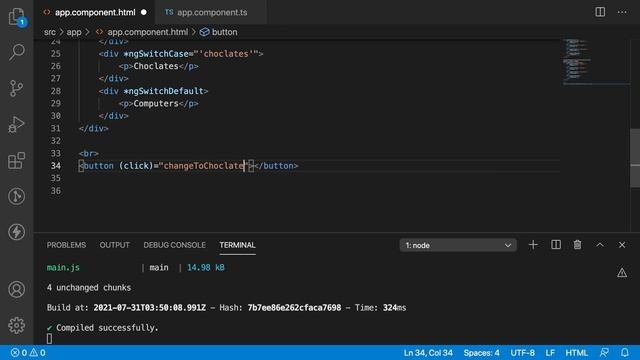The width and height of the screenshot is (640, 360).
Task: Show the DEBUG CONSOLE tab
Action: [174, 245]
